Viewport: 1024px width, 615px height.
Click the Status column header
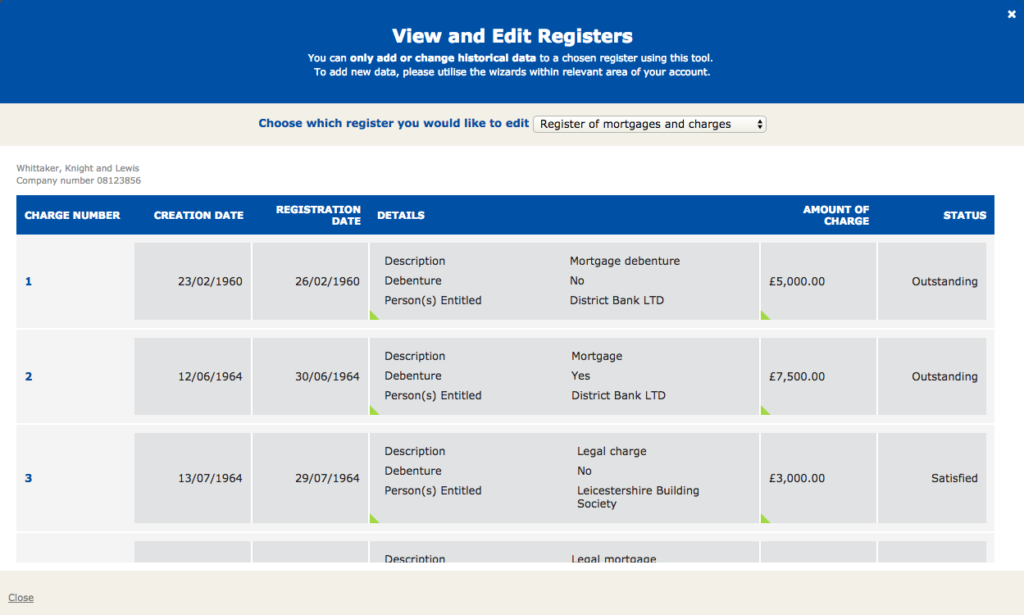(964, 215)
